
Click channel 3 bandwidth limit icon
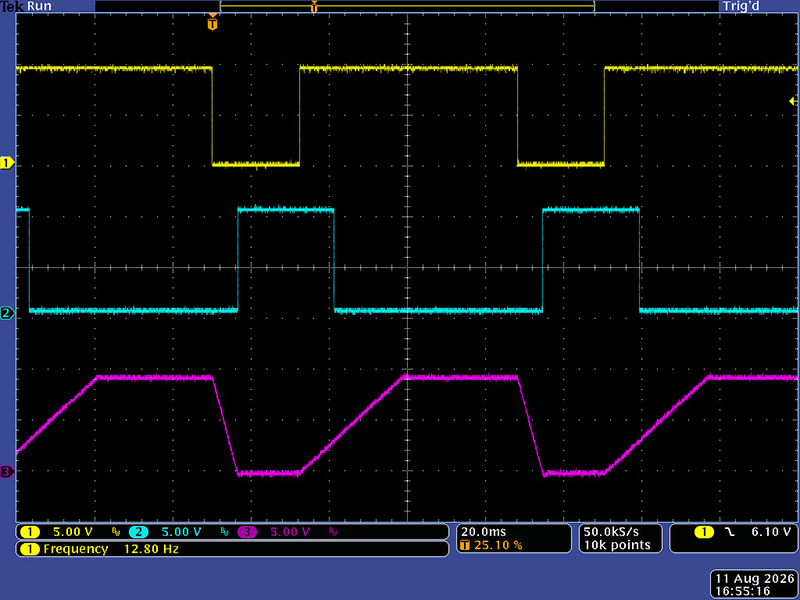[x=333, y=532]
